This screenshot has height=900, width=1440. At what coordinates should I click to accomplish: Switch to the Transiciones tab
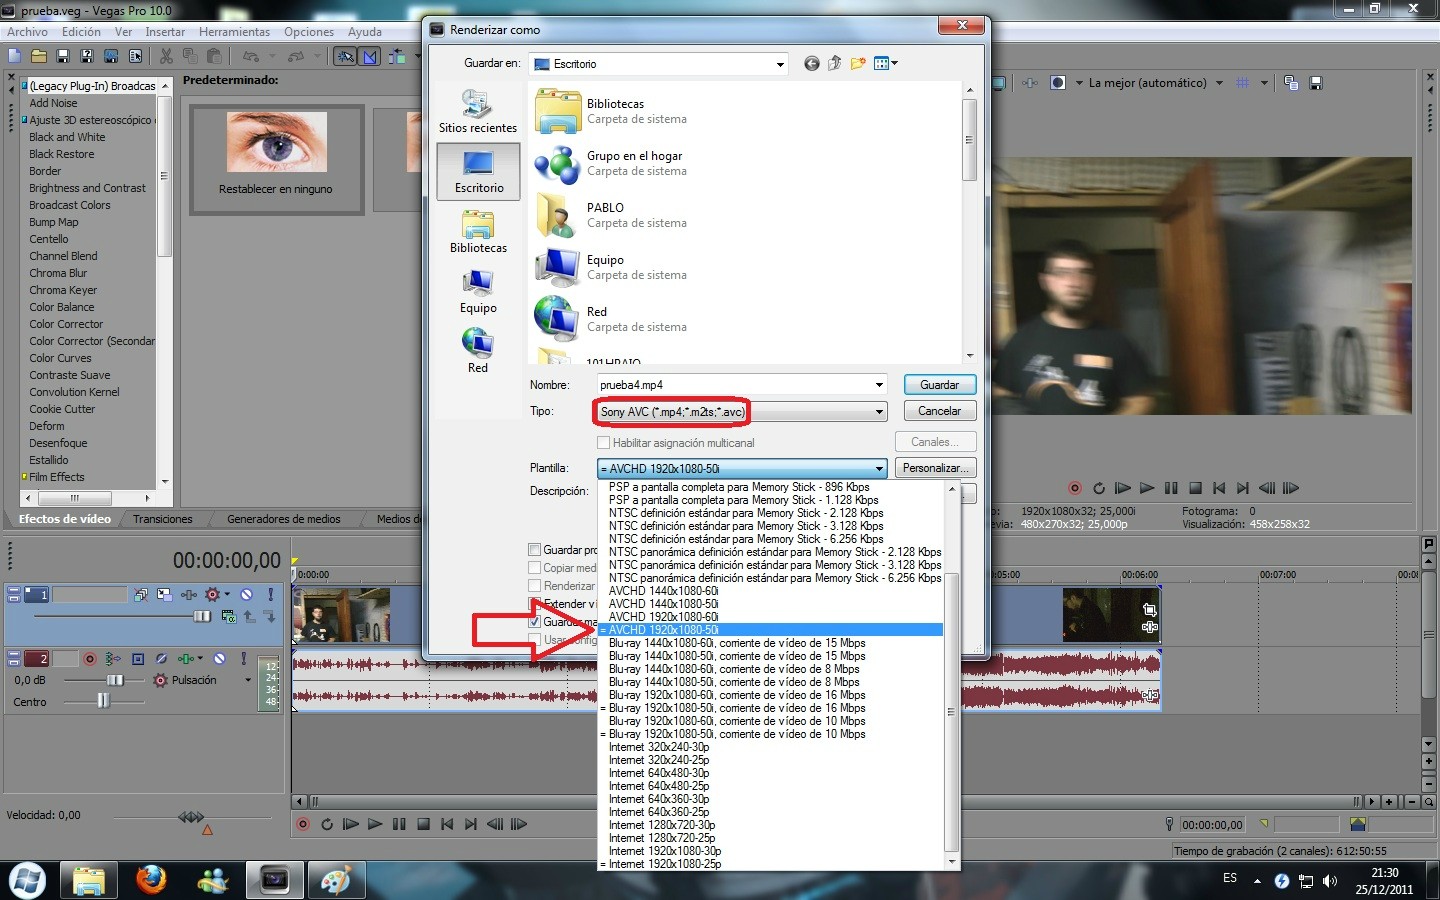pyautogui.click(x=163, y=519)
